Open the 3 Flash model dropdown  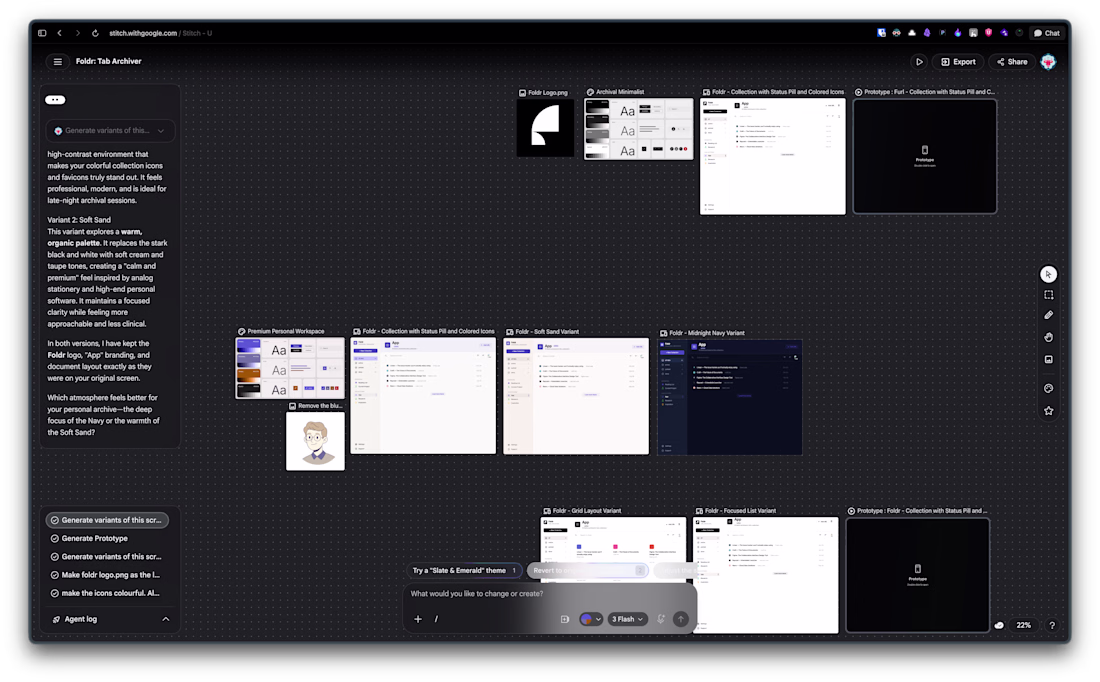(627, 619)
